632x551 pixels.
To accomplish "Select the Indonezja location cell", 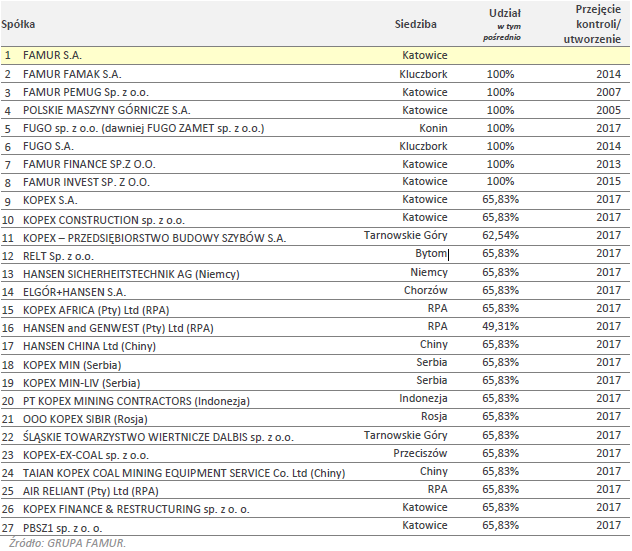I will click(423, 398).
